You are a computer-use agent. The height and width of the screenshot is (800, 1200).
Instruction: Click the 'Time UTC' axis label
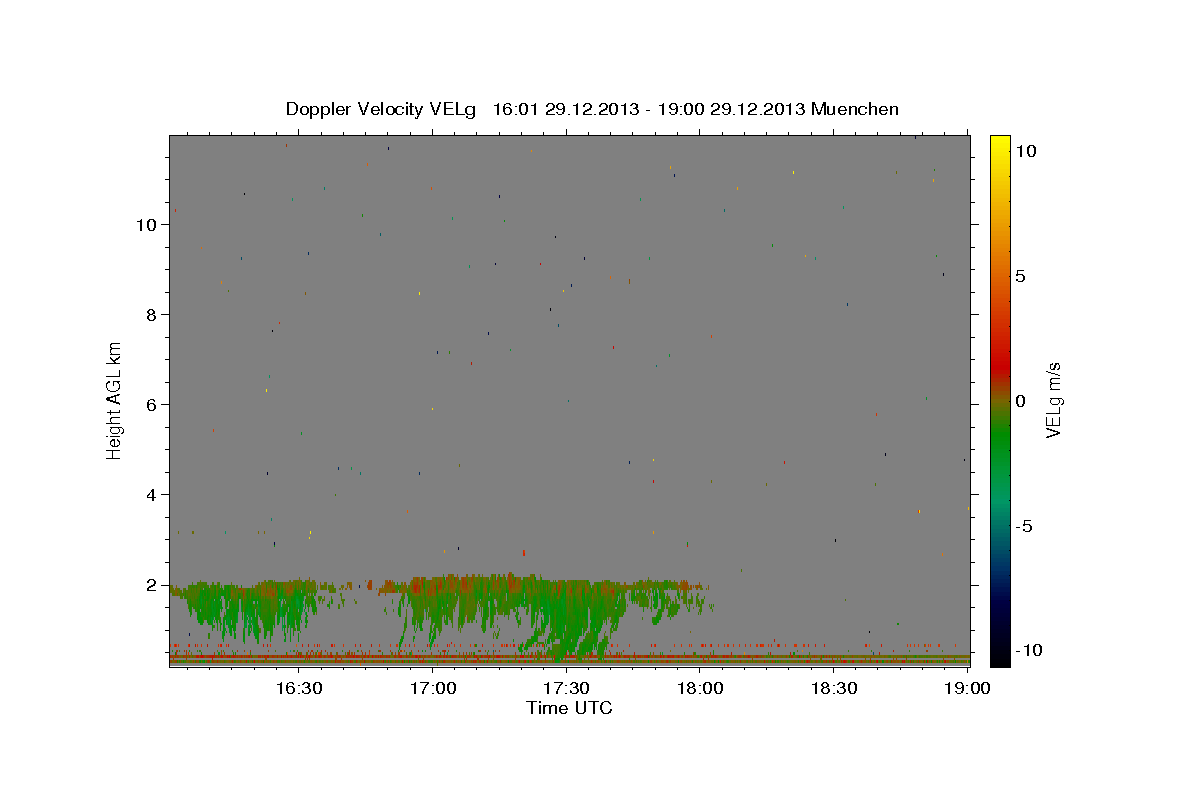click(569, 708)
